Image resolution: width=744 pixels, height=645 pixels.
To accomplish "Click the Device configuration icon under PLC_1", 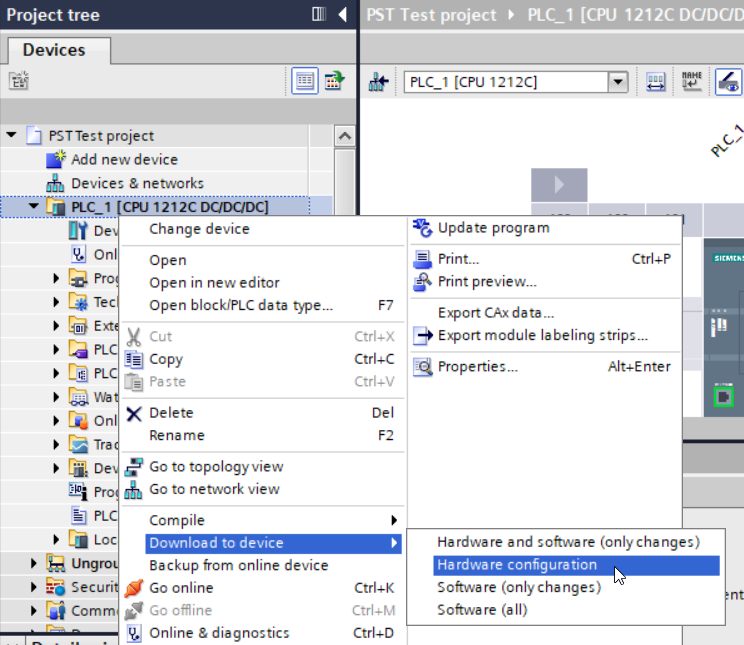I will [x=78, y=231].
